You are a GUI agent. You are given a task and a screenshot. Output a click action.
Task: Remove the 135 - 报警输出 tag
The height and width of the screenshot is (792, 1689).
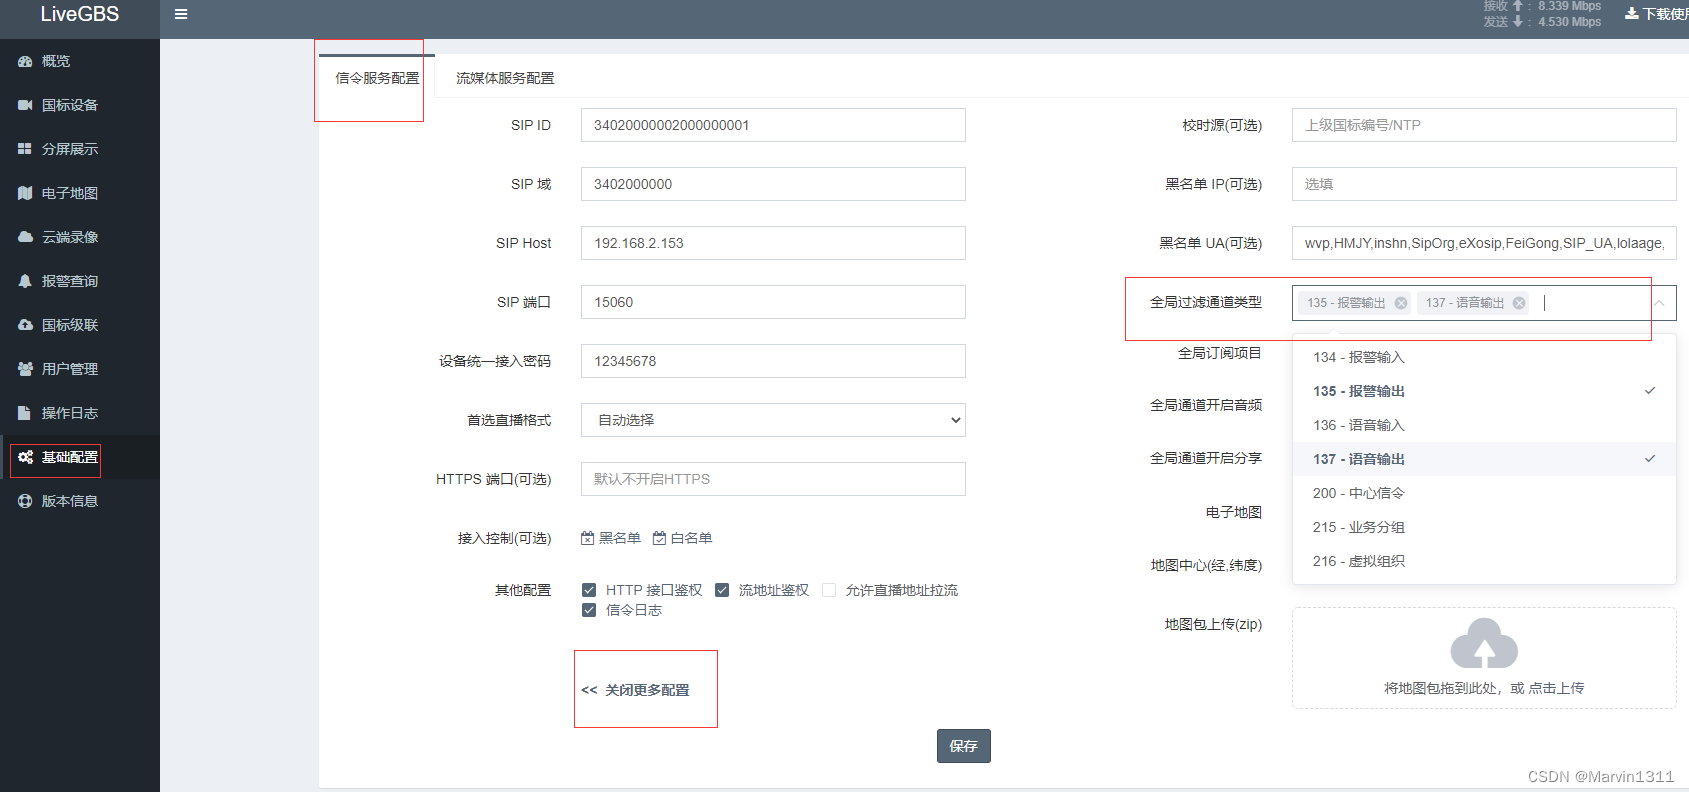tap(1401, 303)
